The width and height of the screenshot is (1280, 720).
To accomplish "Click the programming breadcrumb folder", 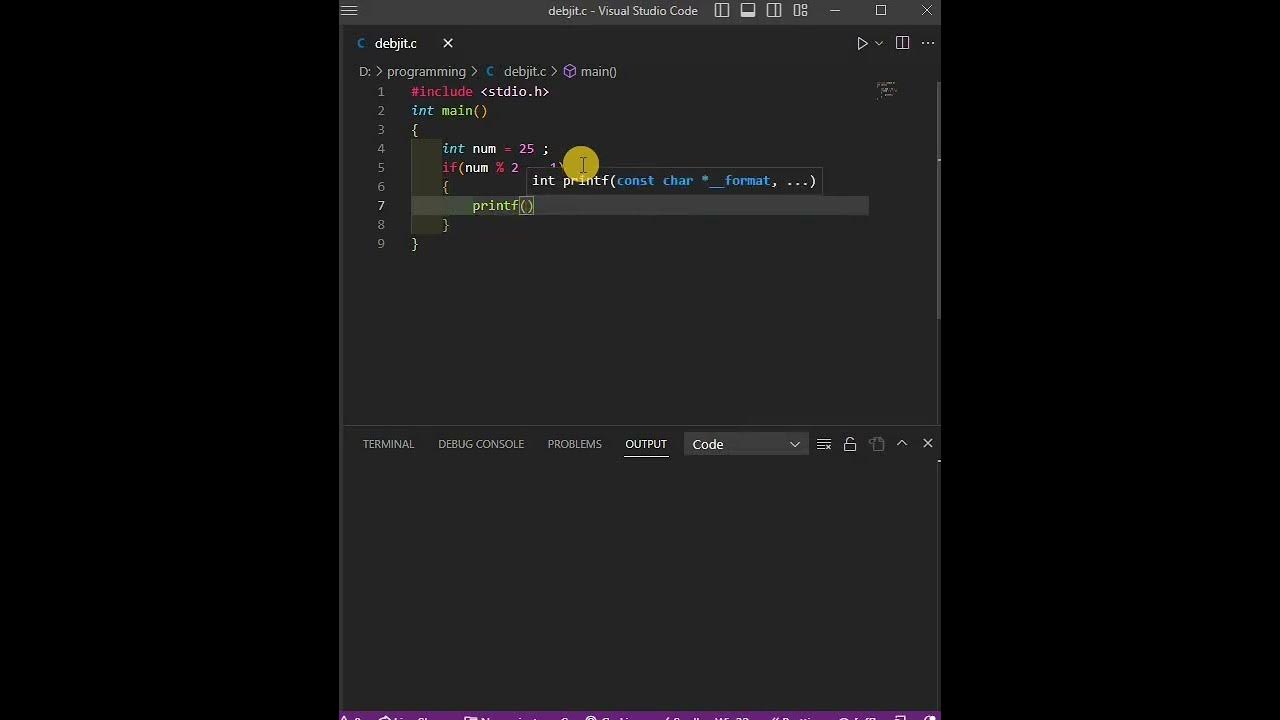I will click(x=426, y=72).
